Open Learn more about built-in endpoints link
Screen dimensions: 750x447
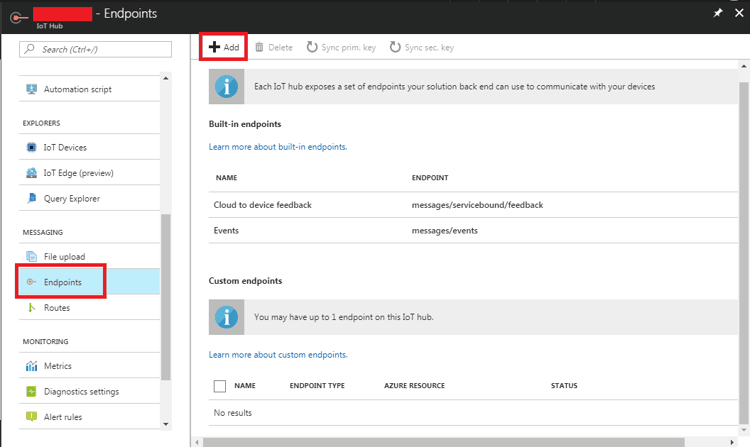[x=278, y=147]
